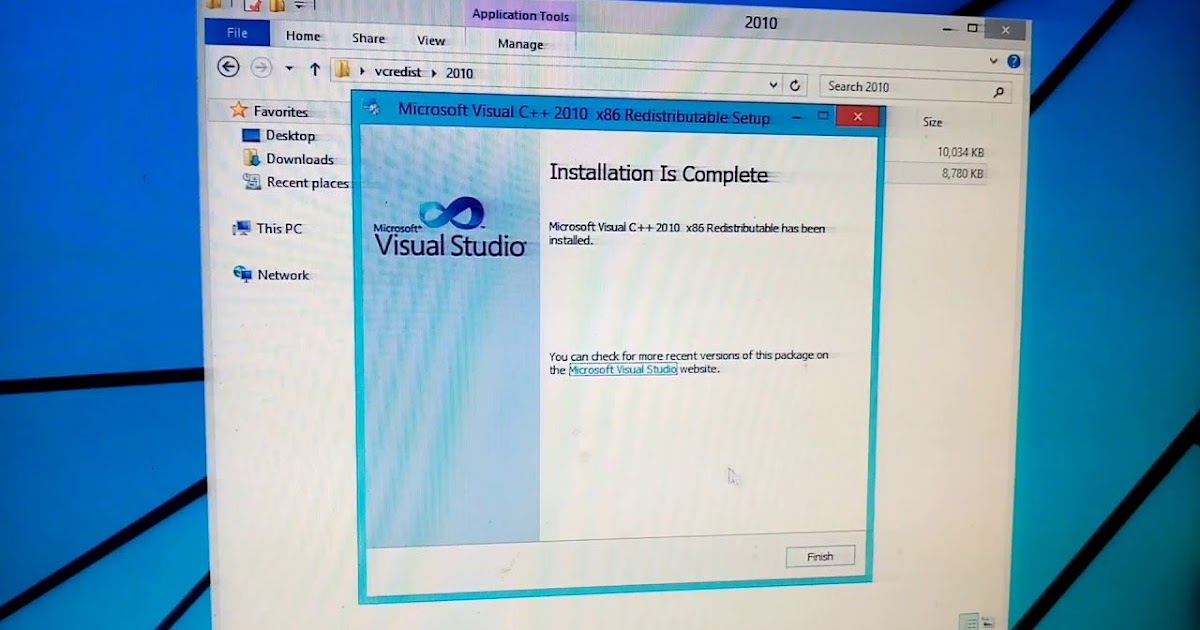Open the Manage tab under Application Tools
The height and width of the screenshot is (630, 1200).
click(520, 44)
